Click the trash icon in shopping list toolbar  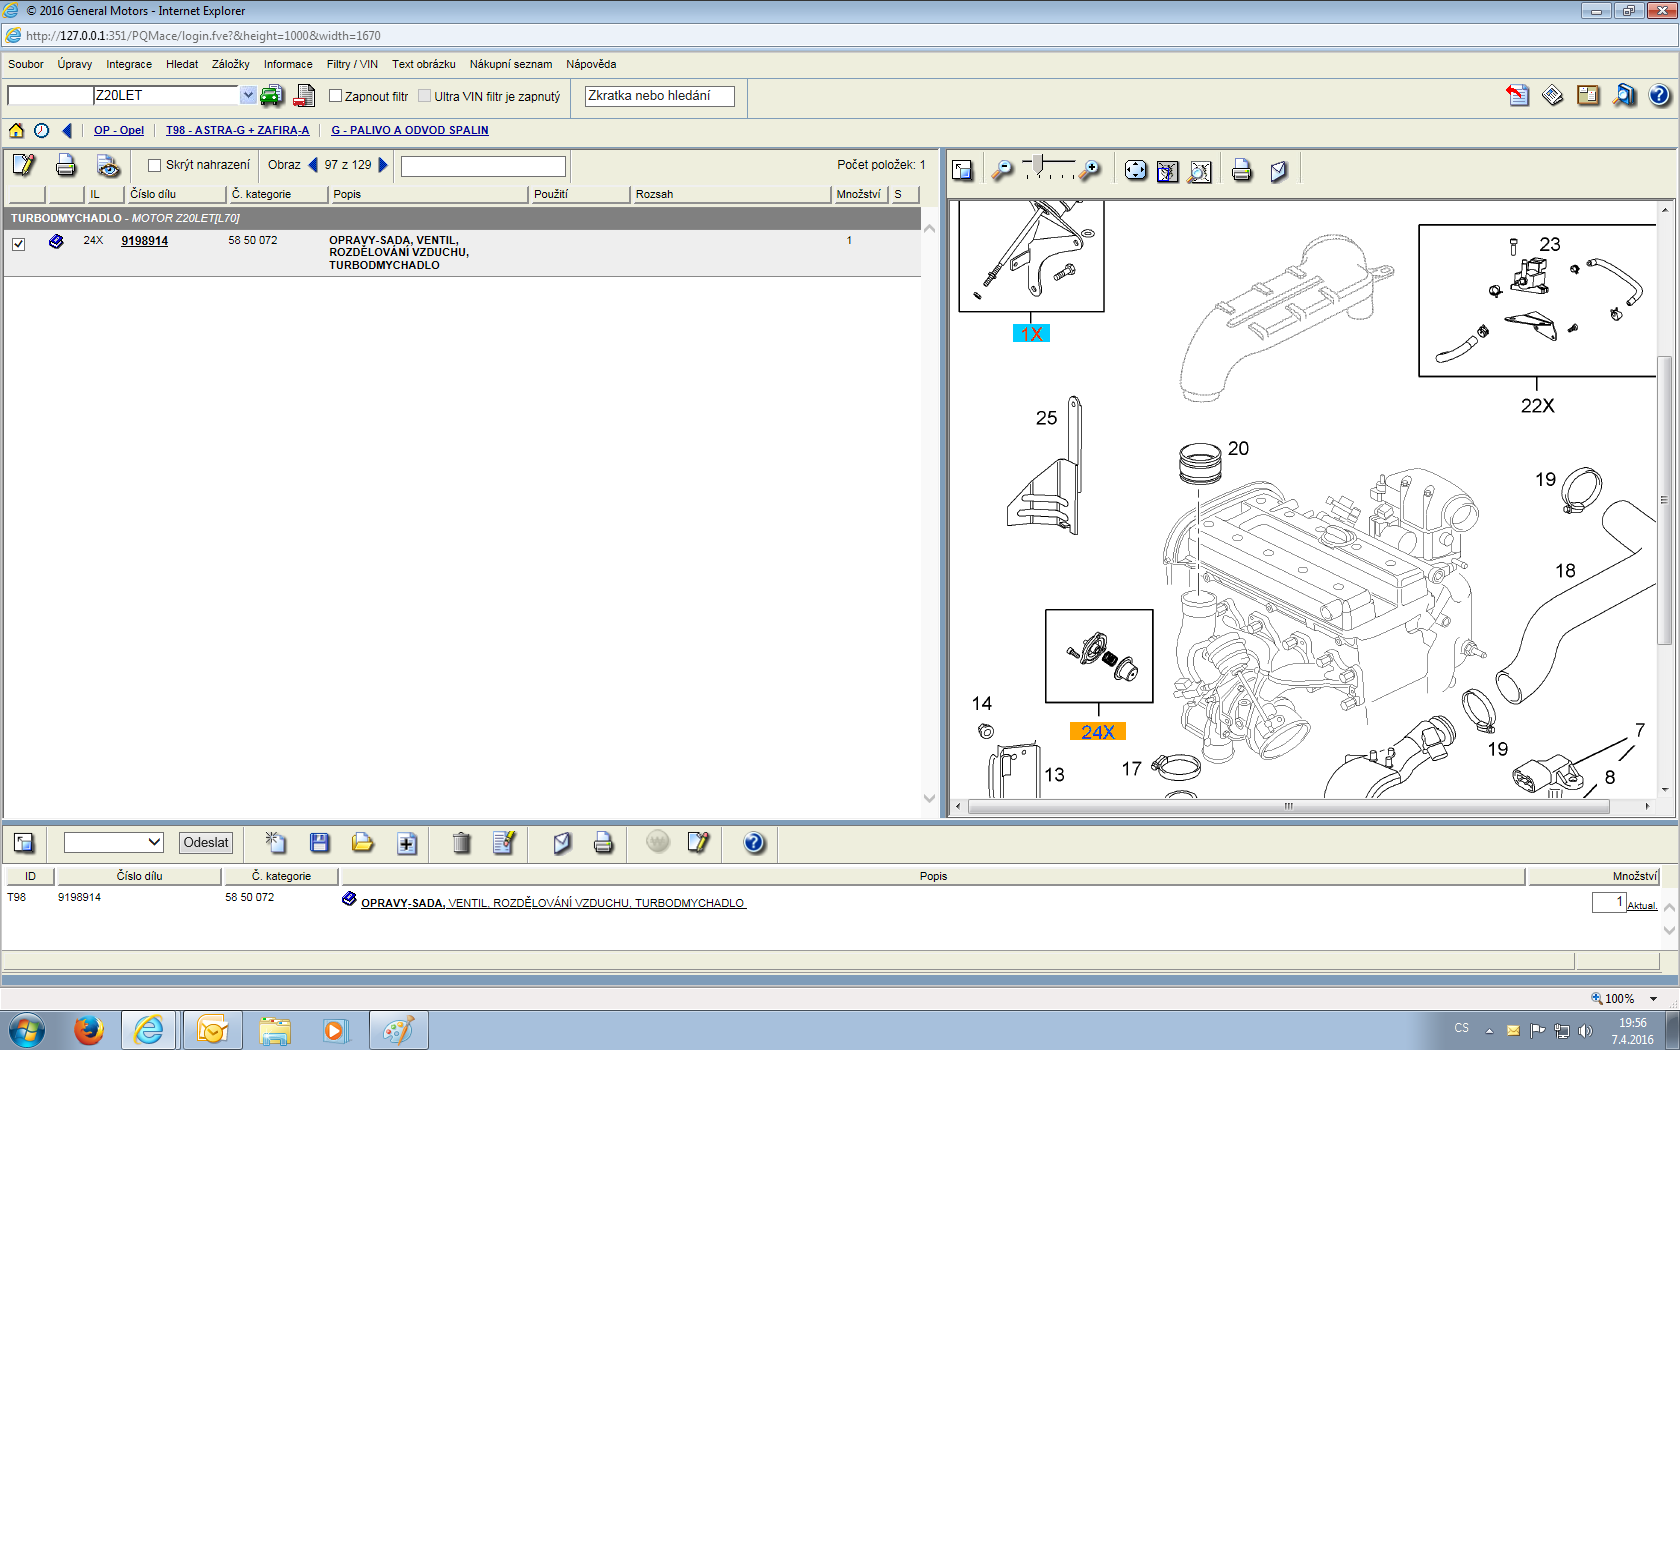(x=461, y=843)
